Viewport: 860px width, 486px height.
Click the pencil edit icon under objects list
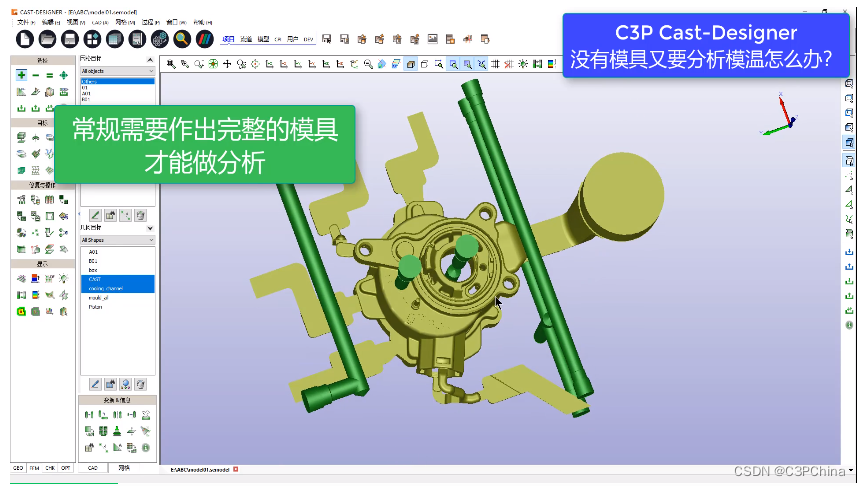[x=95, y=215]
